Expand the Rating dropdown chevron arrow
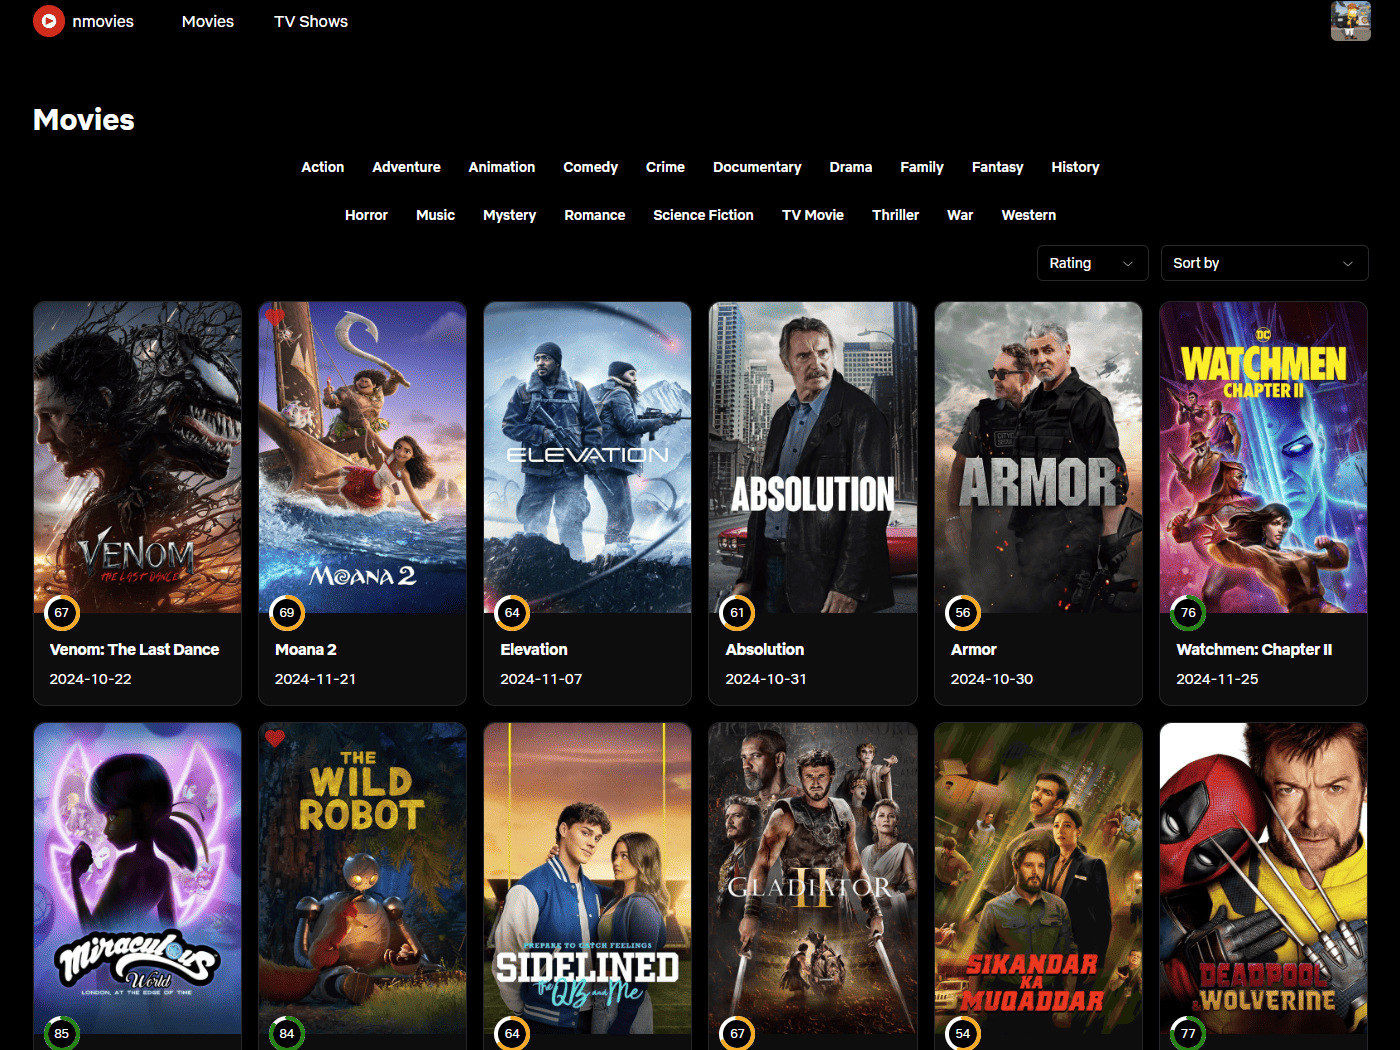Screen dimensions: 1400x1050 point(1128,262)
